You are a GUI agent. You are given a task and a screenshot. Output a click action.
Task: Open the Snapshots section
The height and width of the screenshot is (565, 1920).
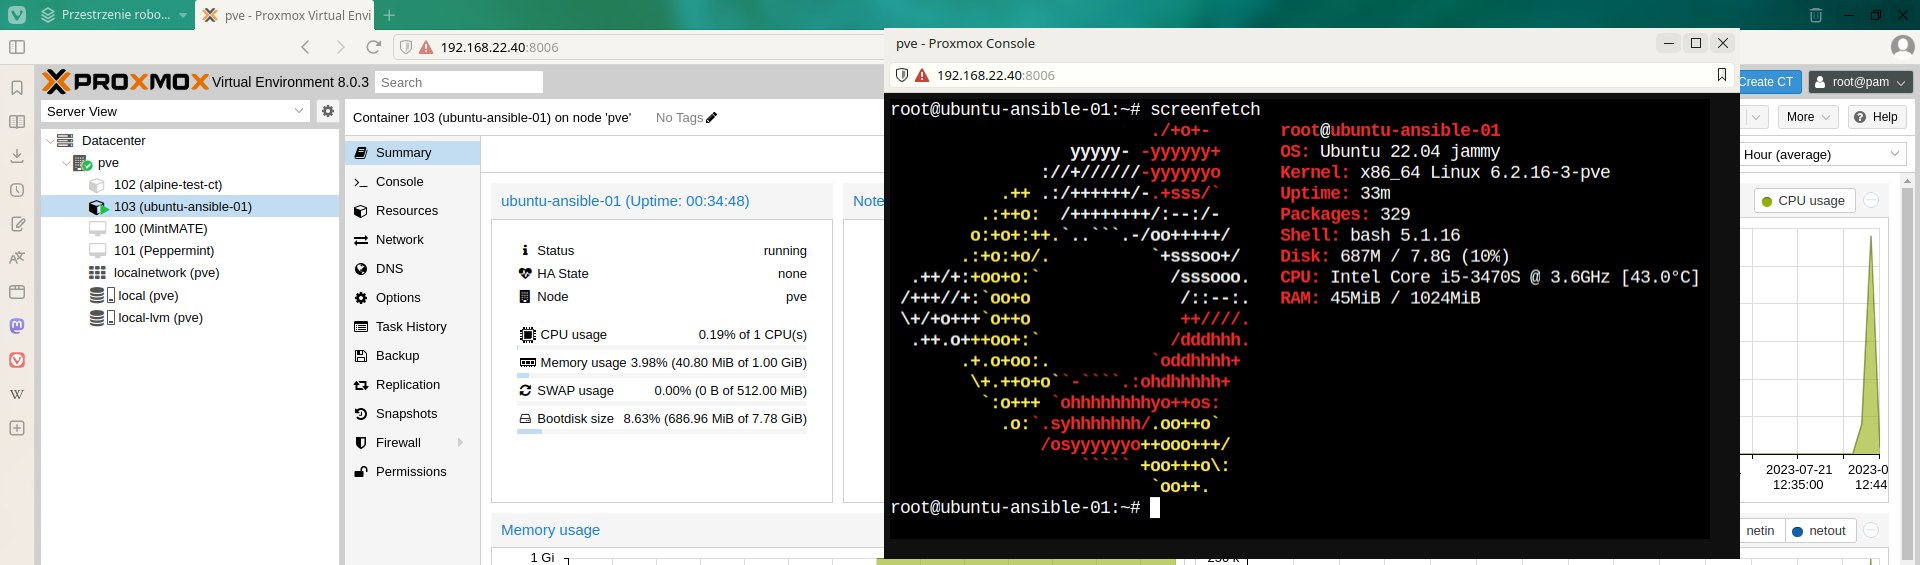click(413, 414)
